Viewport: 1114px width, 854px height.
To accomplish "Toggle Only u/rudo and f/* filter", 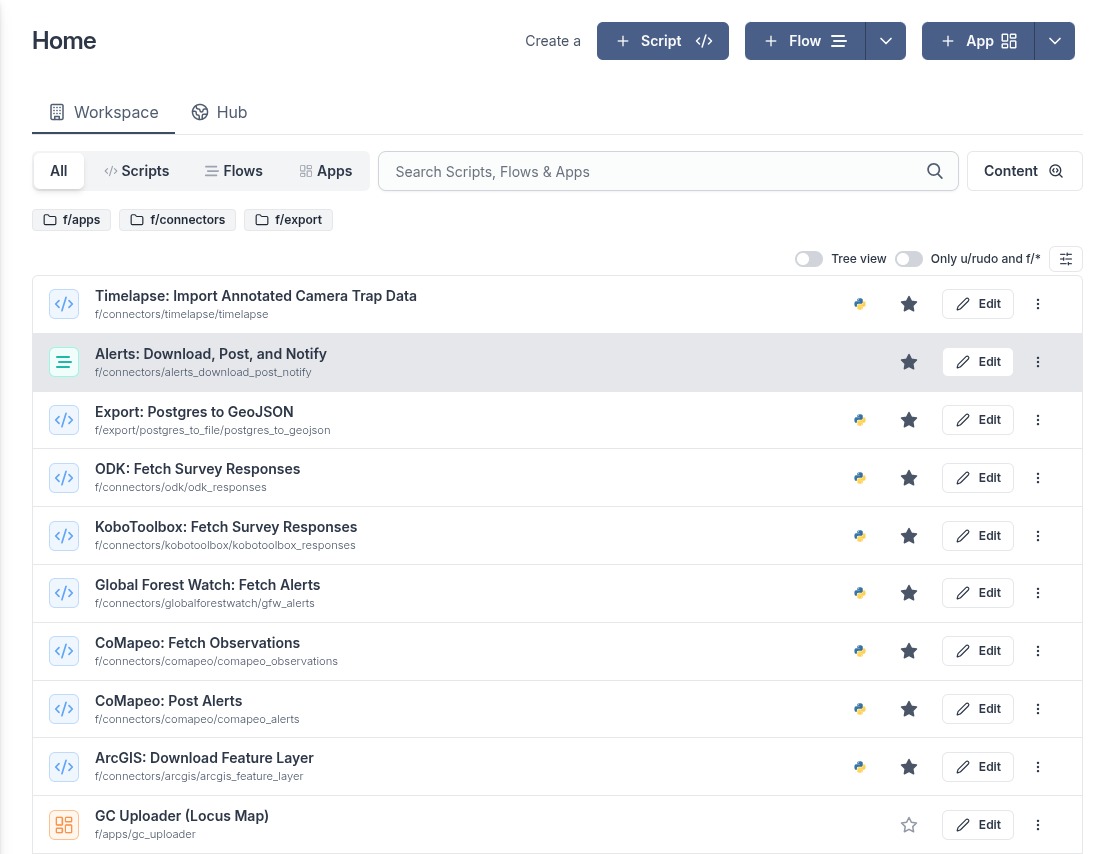I will coord(908,259).
